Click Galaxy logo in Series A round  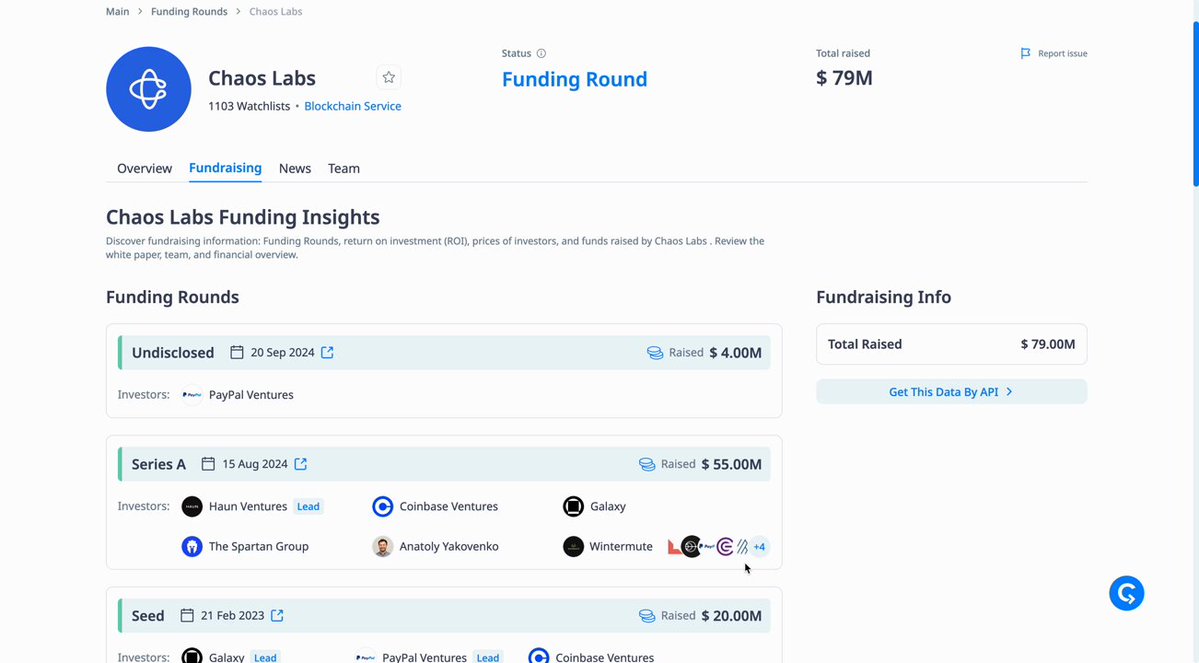pyautogui.click(x=574, y=506)
